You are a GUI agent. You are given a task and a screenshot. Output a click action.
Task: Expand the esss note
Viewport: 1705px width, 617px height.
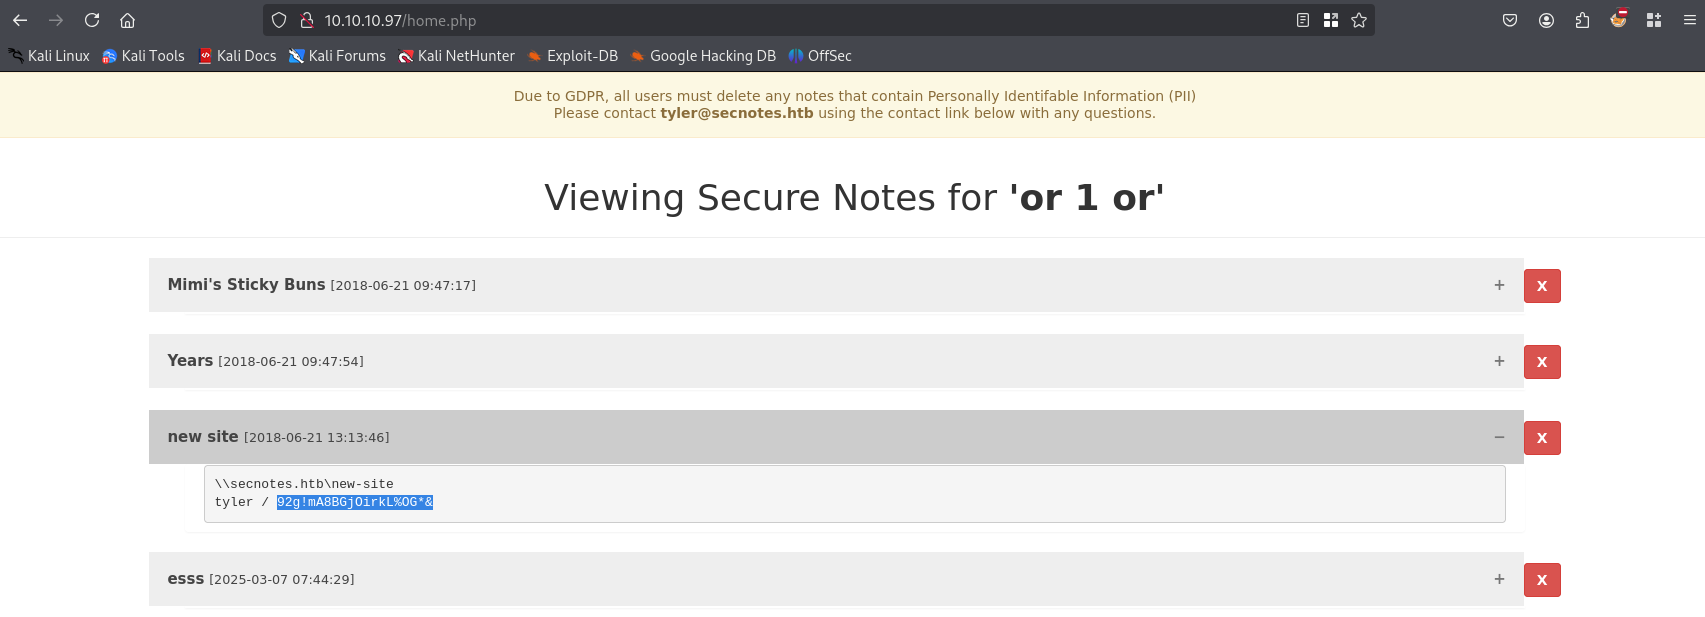pos(1499,579)
